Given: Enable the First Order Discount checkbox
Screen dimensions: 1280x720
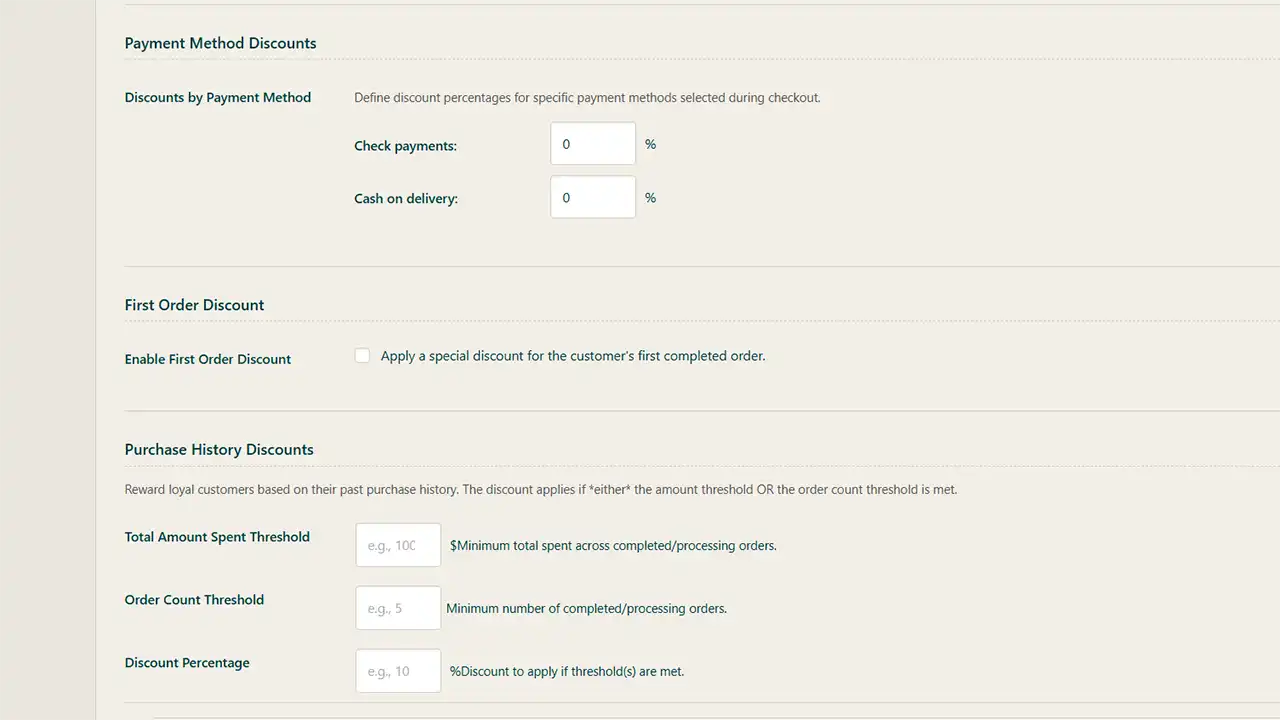Looking at the screenshot, I should [362, 356].
